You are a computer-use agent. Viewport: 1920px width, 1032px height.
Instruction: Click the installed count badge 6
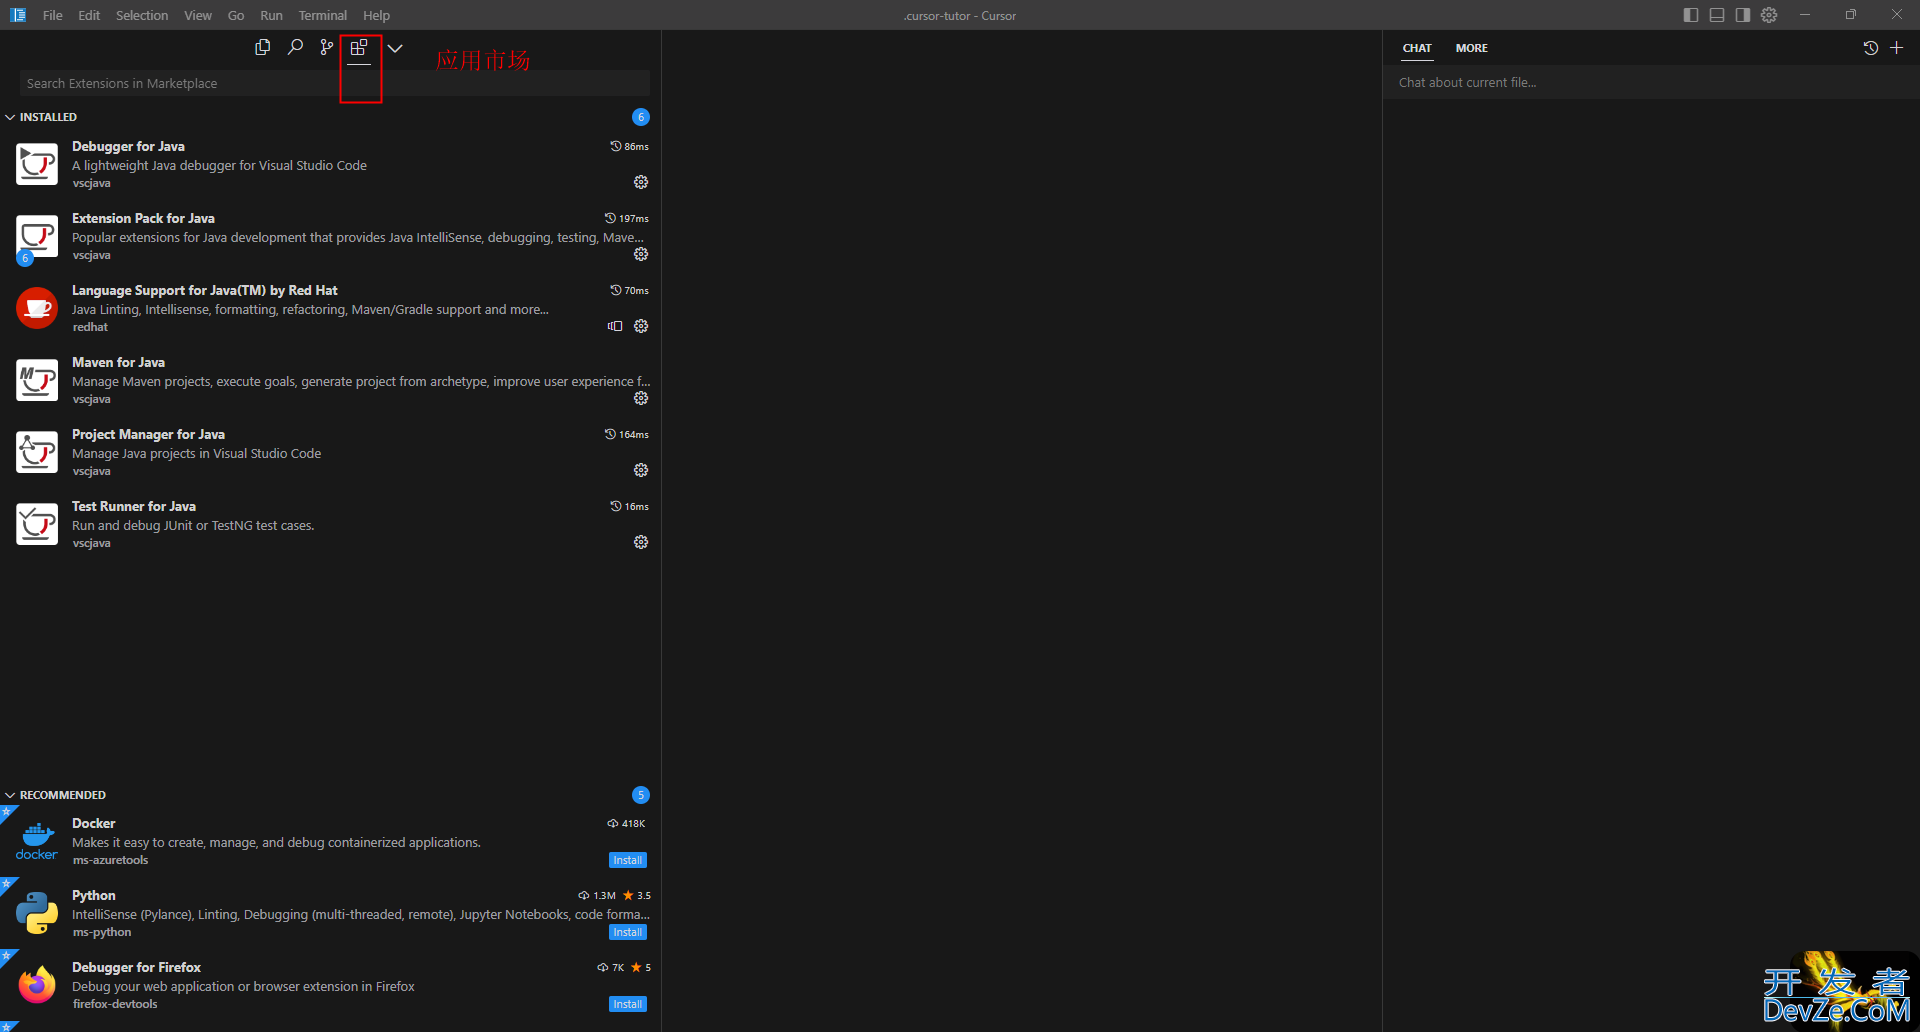[x=641, y=117]
